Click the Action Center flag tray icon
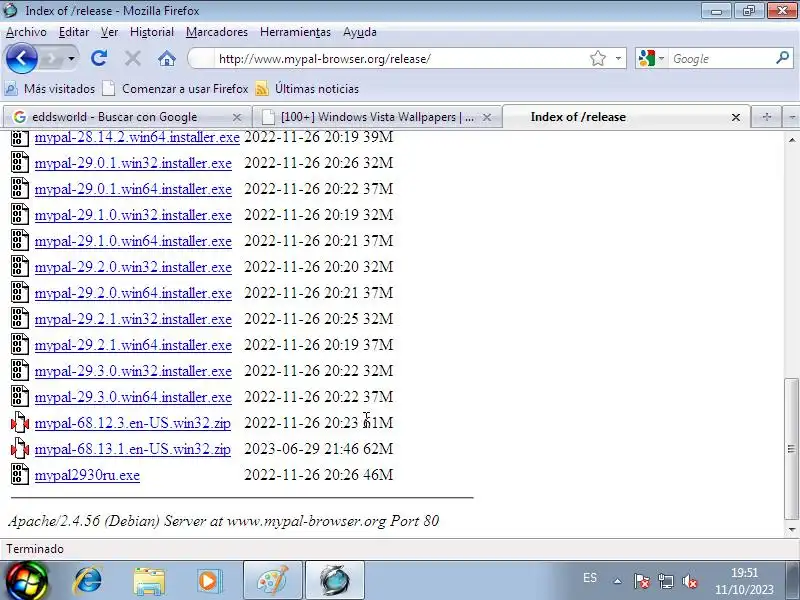 [641, 581]
